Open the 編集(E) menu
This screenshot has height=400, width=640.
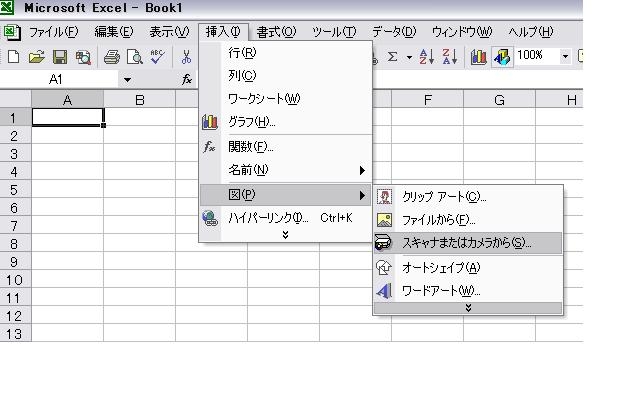[x=113, y=32]
